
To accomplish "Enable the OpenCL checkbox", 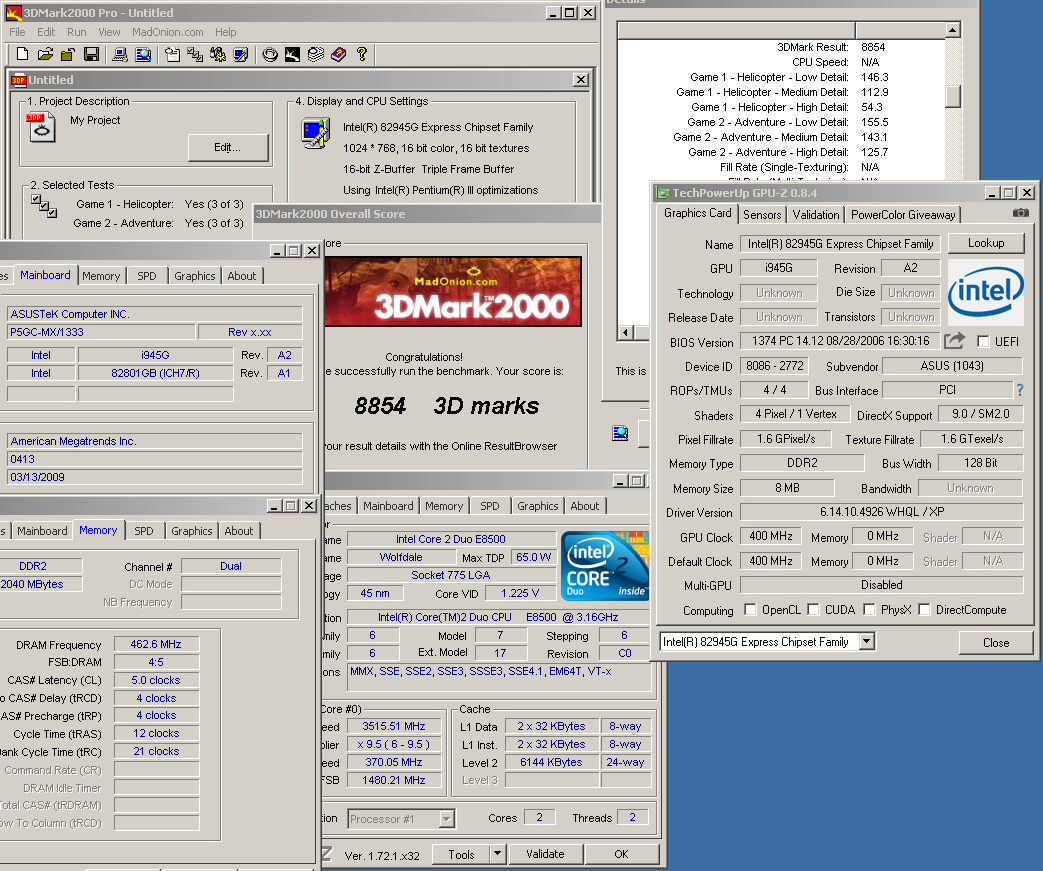I will coord(750,610).
